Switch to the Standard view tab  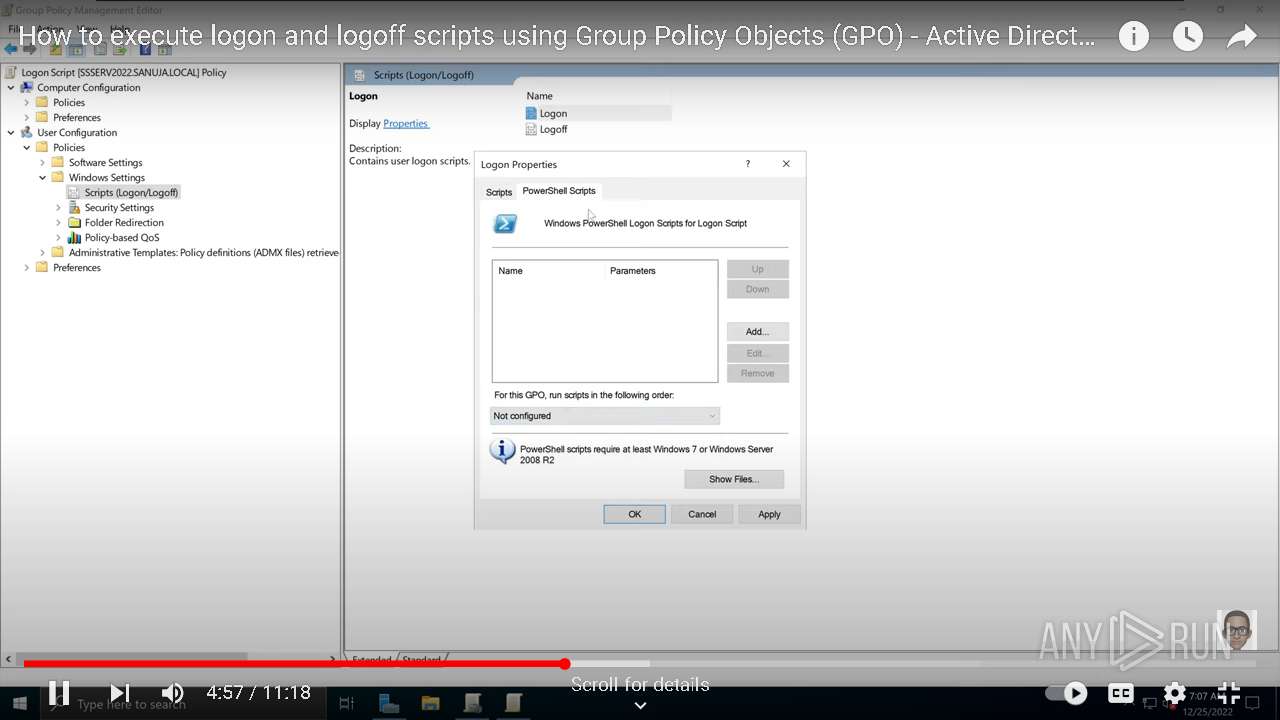[421, 659]
